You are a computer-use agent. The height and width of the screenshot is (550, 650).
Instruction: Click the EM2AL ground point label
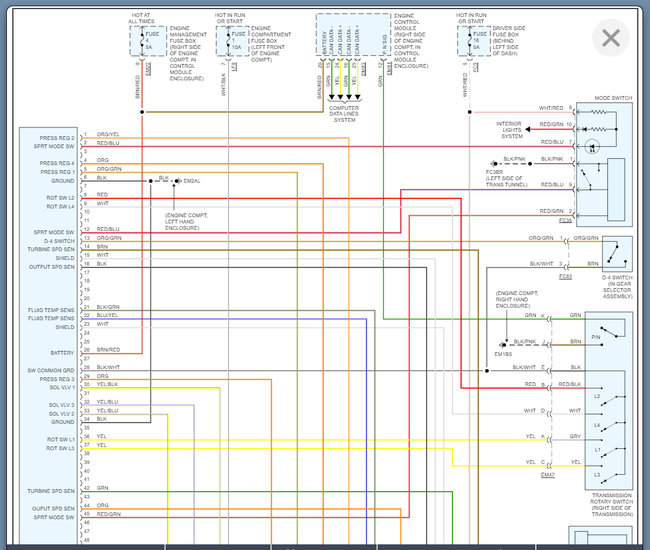pyautogui.click(x=192, y=181)
